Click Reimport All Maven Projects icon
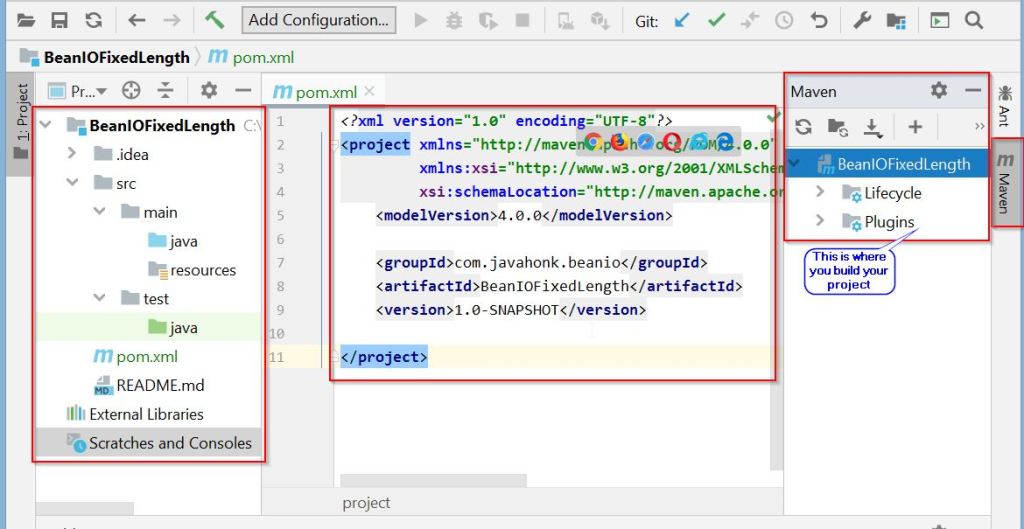Viewport: 1024px width, 529px height. click(803, 127)
